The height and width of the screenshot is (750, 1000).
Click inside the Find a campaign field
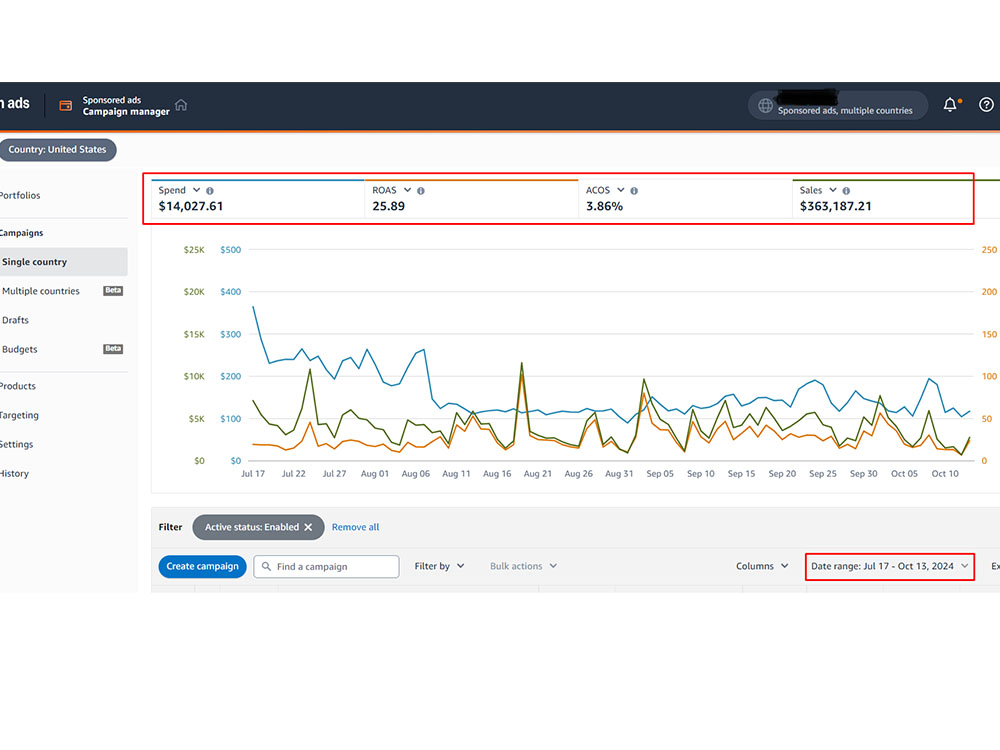(327, 566)
